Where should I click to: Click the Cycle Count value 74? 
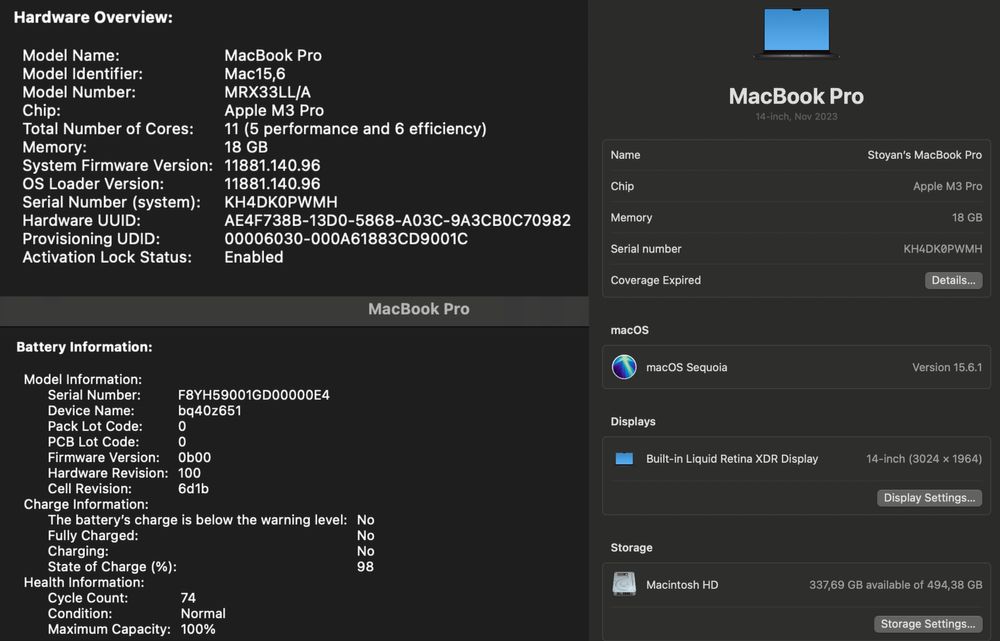coord(188,598)
